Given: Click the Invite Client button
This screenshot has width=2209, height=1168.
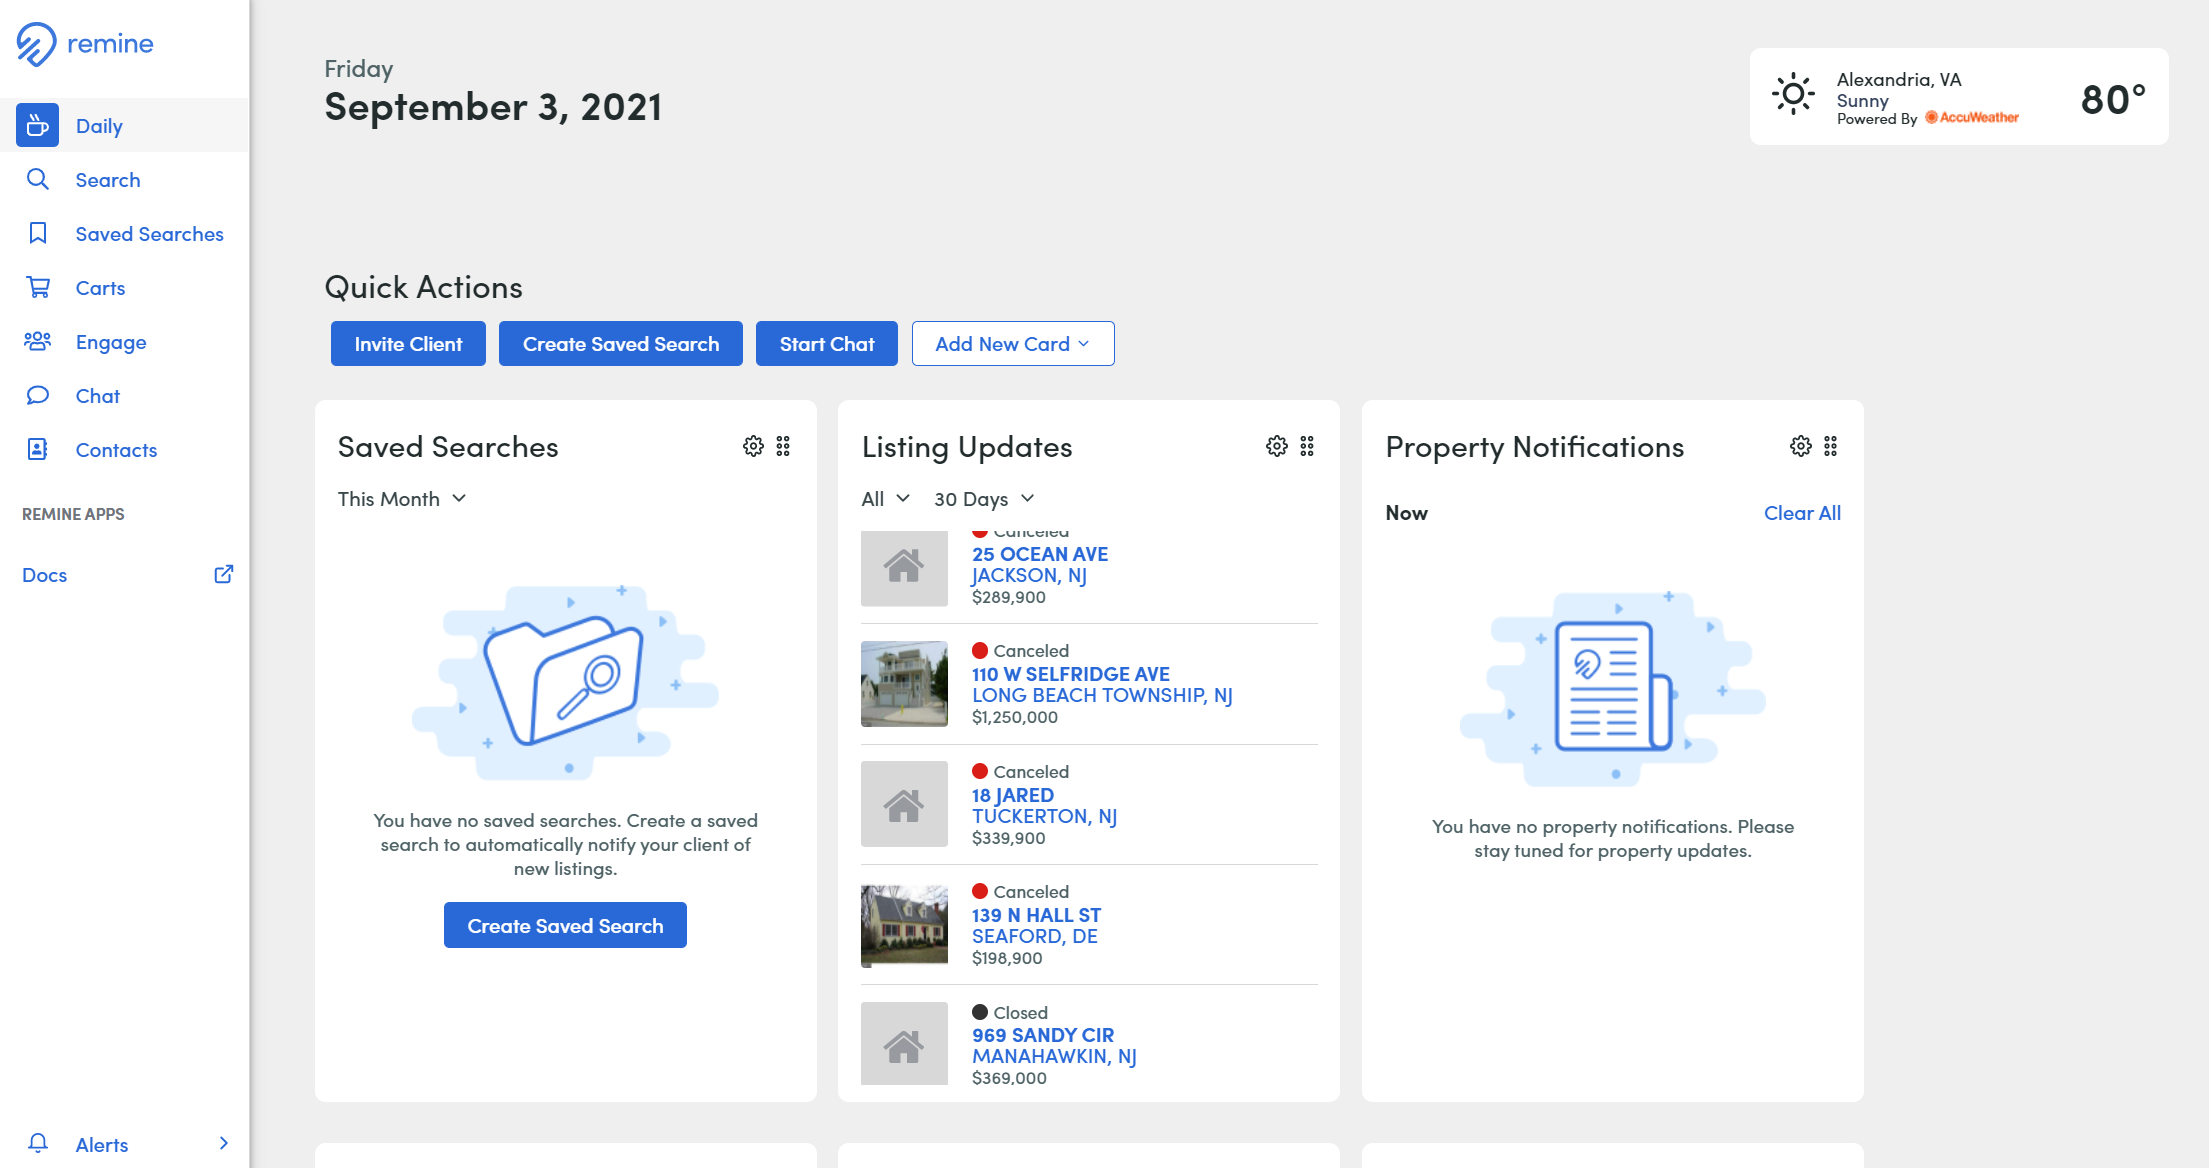Looking at the screenshot, I should click(408, 343).
